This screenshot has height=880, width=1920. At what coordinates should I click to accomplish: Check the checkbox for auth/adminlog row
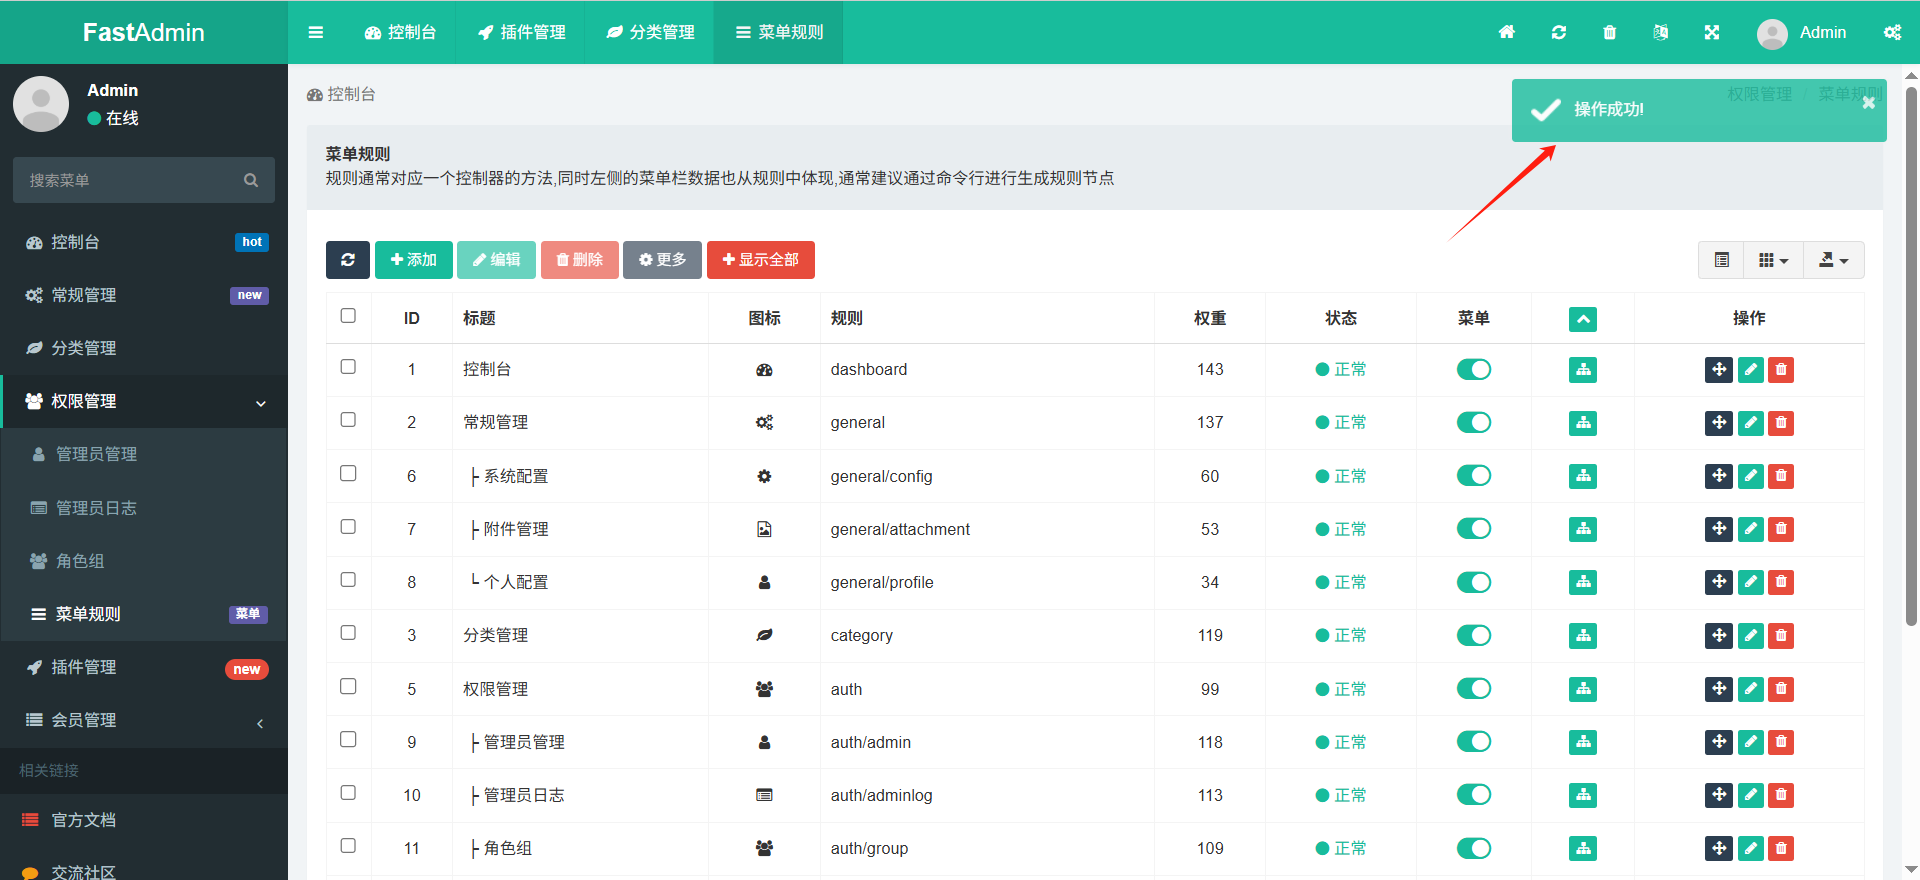click(348, 793)
